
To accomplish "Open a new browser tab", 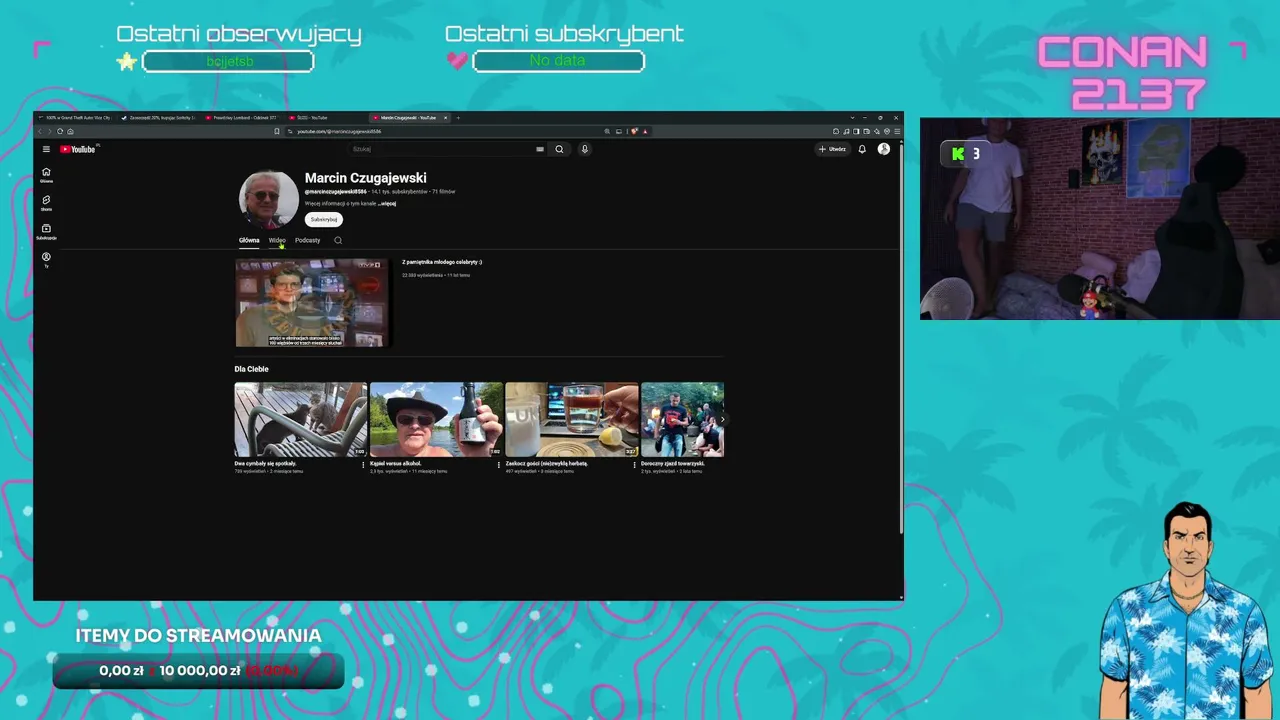I will [458, 118].
